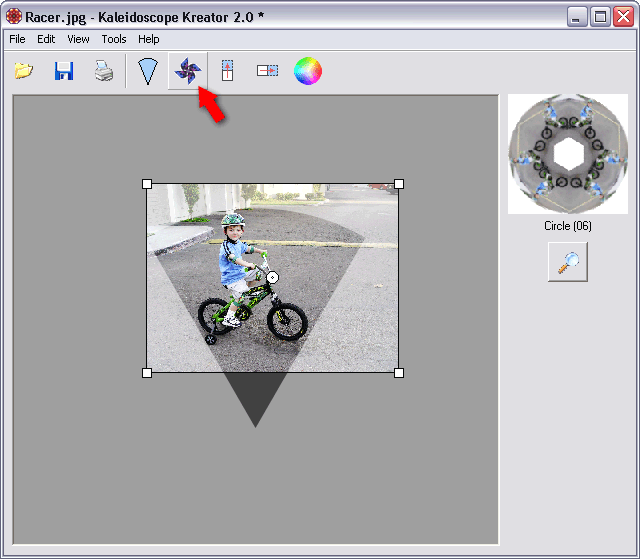The image size is (640, 559).
Task: Print using the printer toolbar icon
Action: pyautogui.click(x=104, y=71)
